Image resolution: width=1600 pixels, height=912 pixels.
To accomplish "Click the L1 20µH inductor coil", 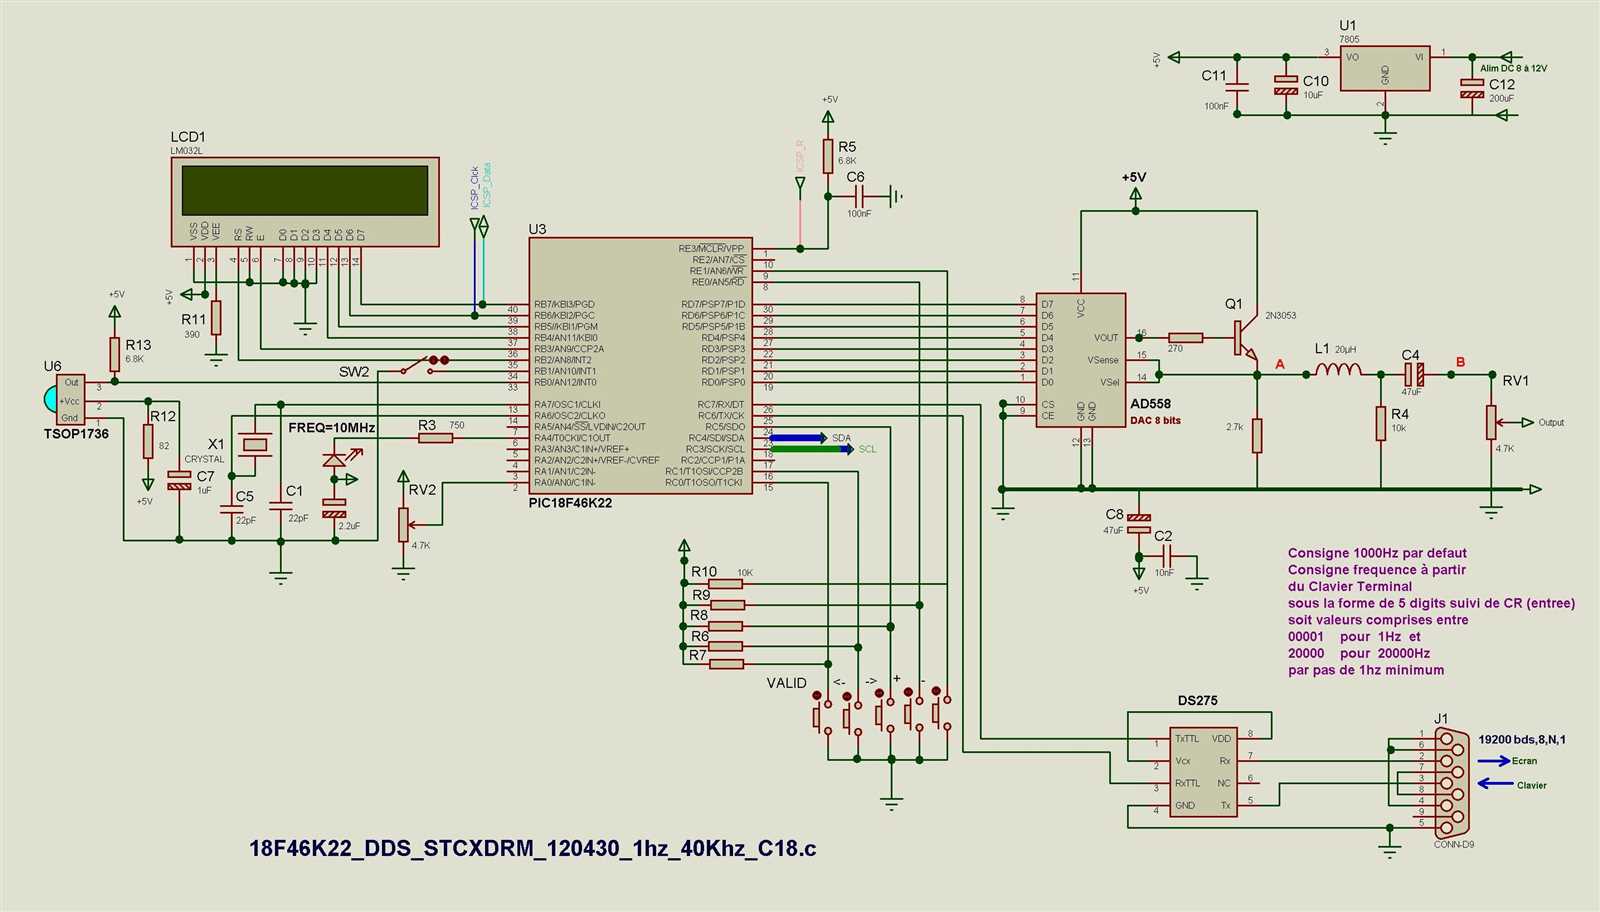I will tap(1337, 371).
